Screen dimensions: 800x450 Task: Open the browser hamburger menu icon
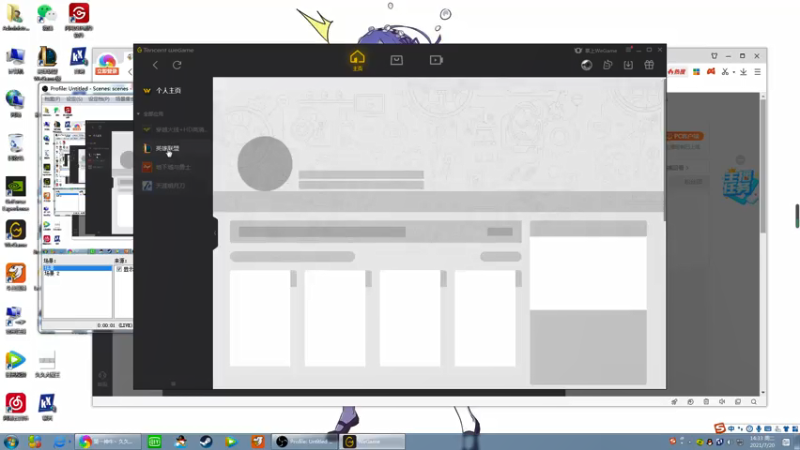(x=758, y=72)
